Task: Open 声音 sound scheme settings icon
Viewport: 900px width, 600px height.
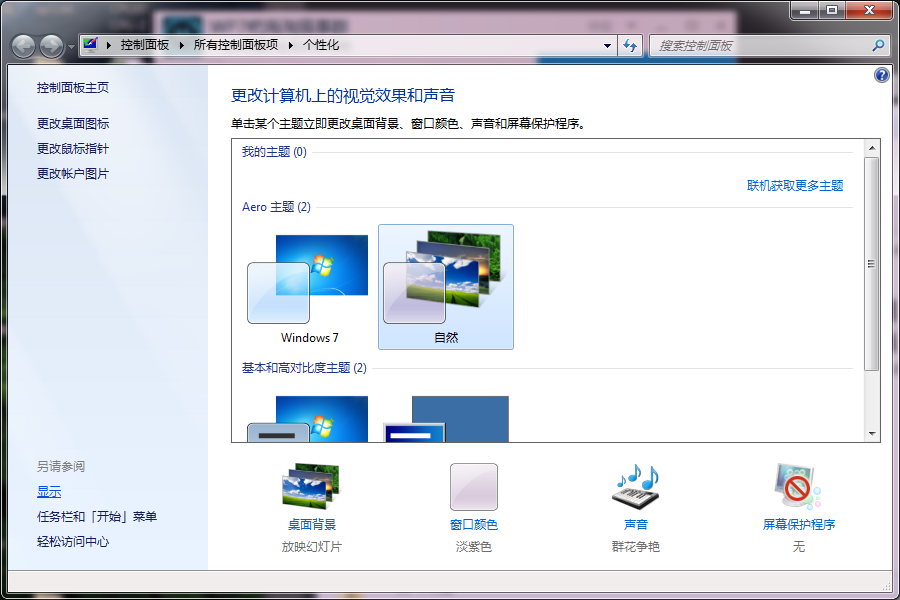Action: coord(635,486)
